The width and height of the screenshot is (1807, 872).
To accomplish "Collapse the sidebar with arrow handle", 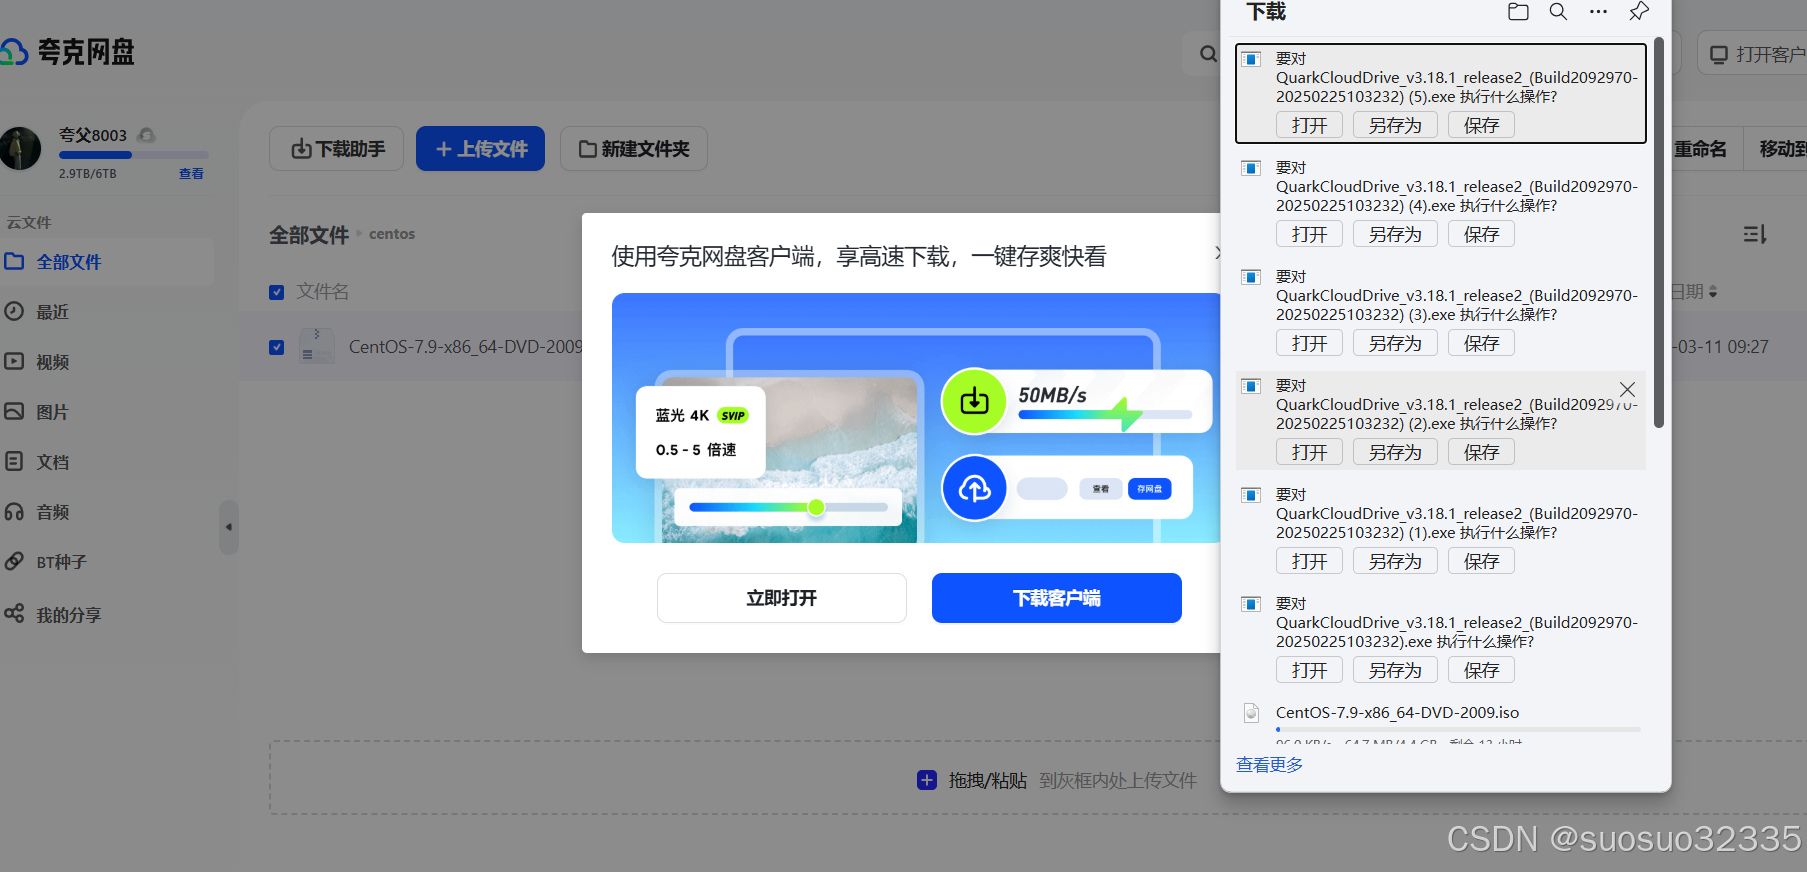I will pos(228,527).
